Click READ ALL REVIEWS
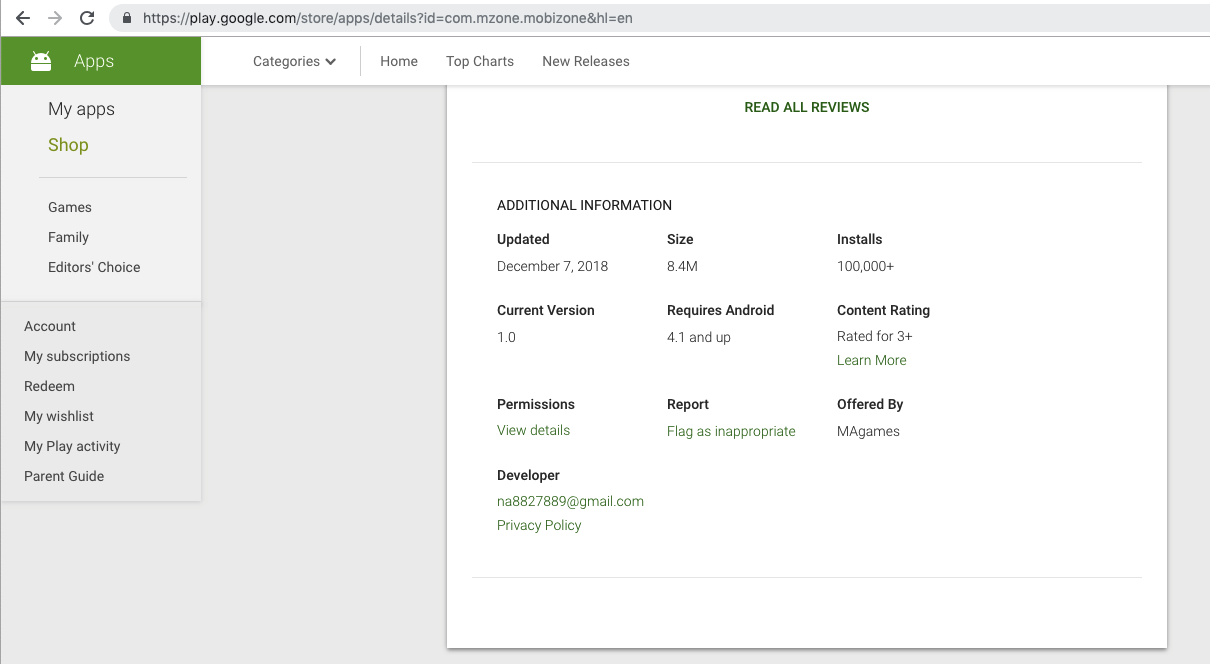The image size is (1210, 664). (807, 107)
